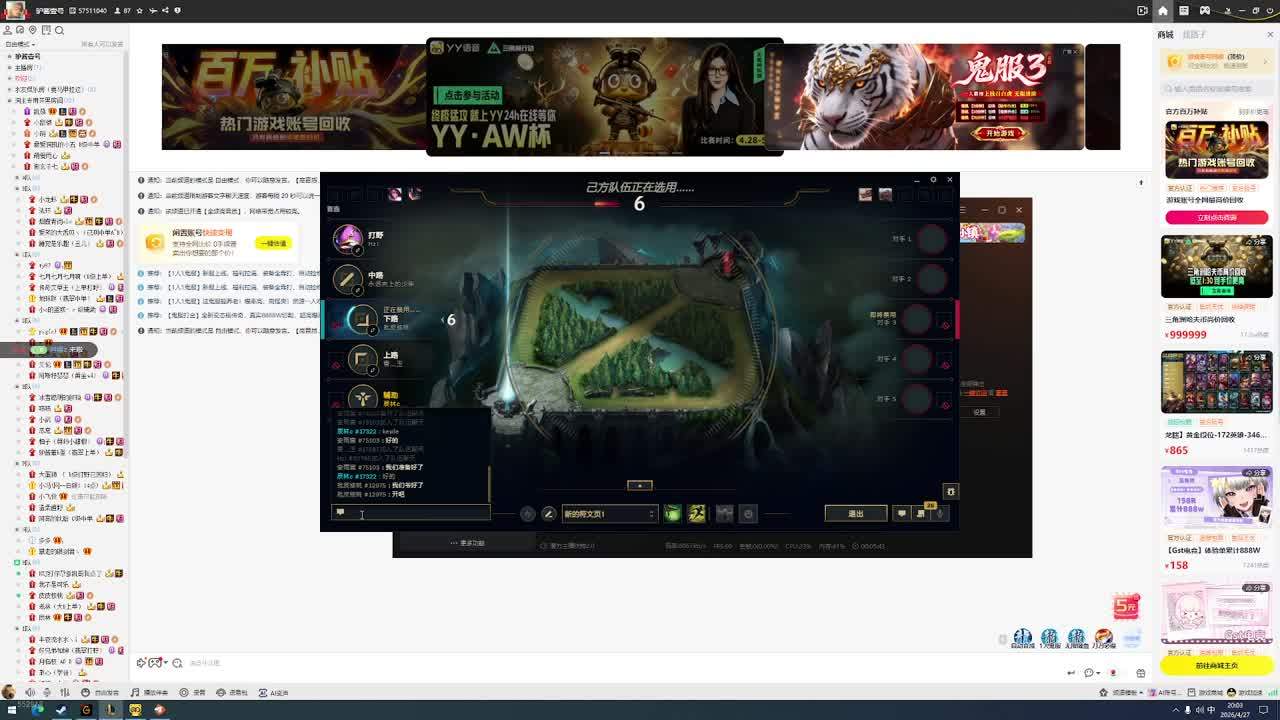Click the 百万补贴 banner thumbnail in the shop panel
The height and width of the screenshot is (720, 1280).
[1216, 150]
